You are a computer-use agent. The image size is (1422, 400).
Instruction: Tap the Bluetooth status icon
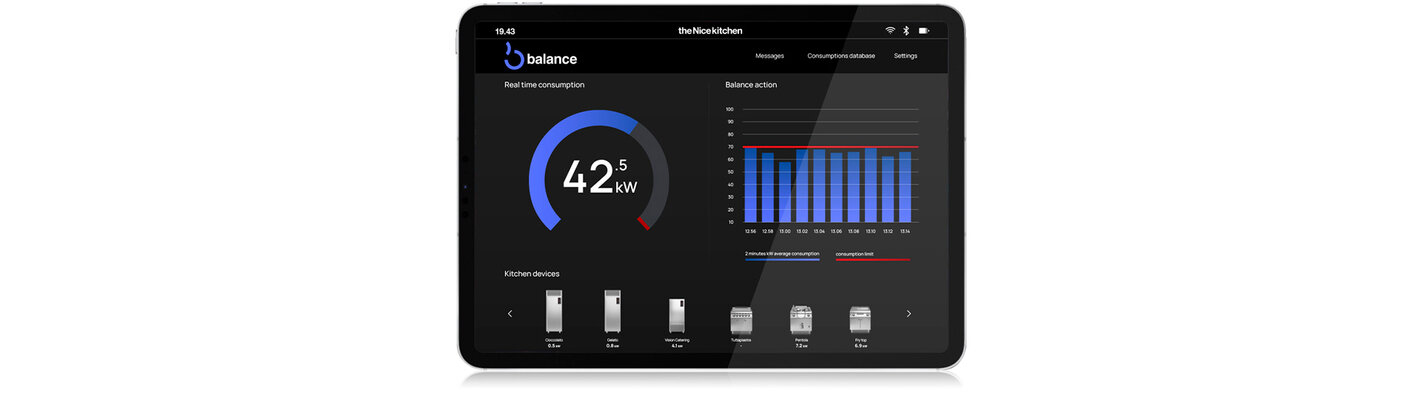click(x=907, y=31)
